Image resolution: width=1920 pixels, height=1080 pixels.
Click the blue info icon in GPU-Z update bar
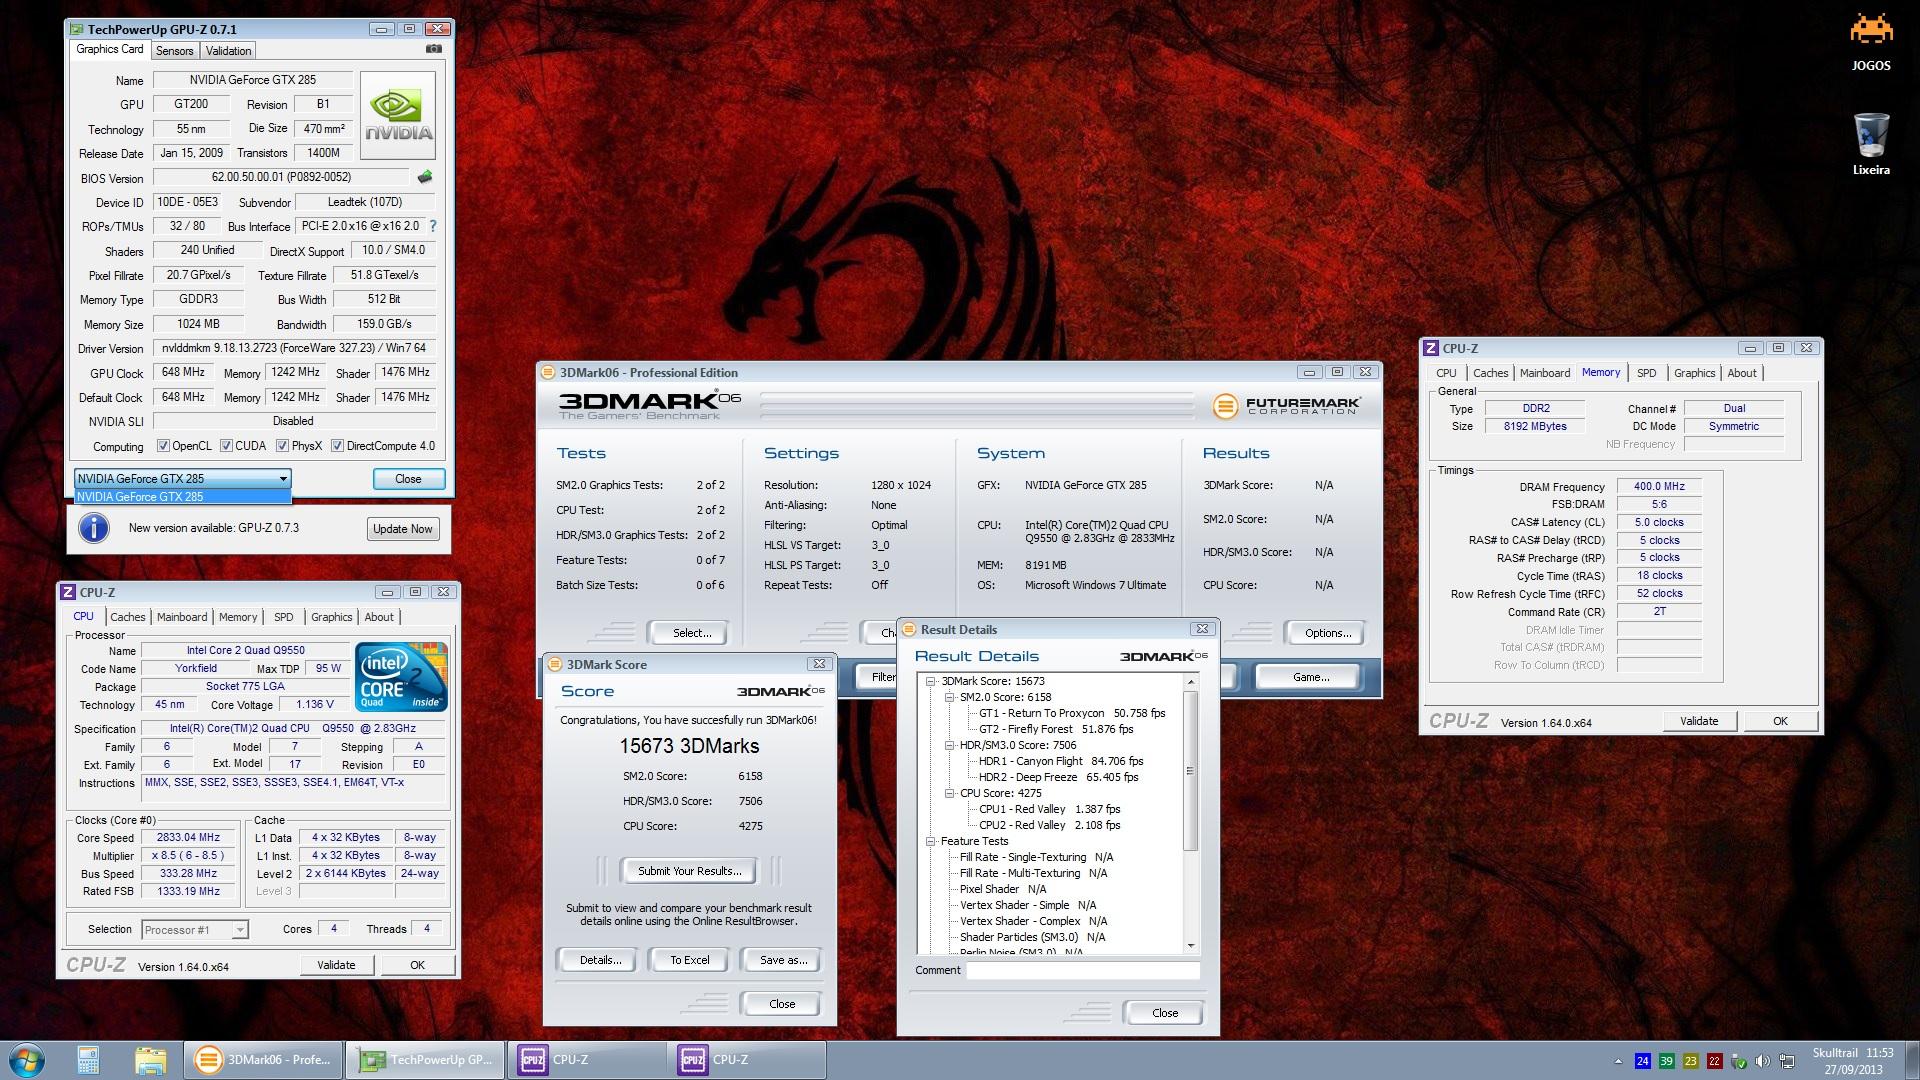[x=94, y=528]
